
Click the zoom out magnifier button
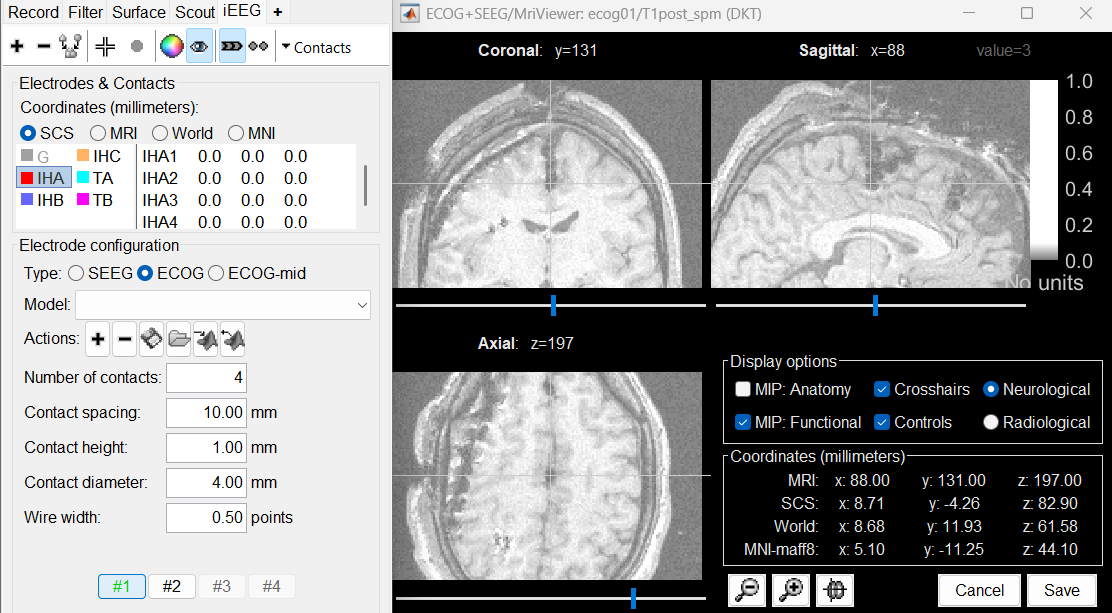(x=746, y=590)
